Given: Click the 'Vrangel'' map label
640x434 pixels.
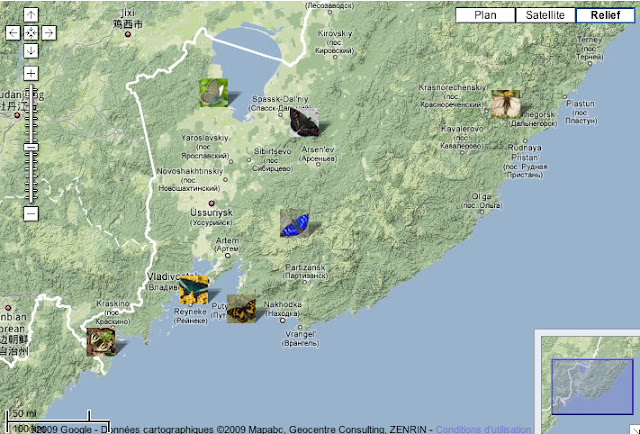Looking at the screenshot, I should point(300,334).
